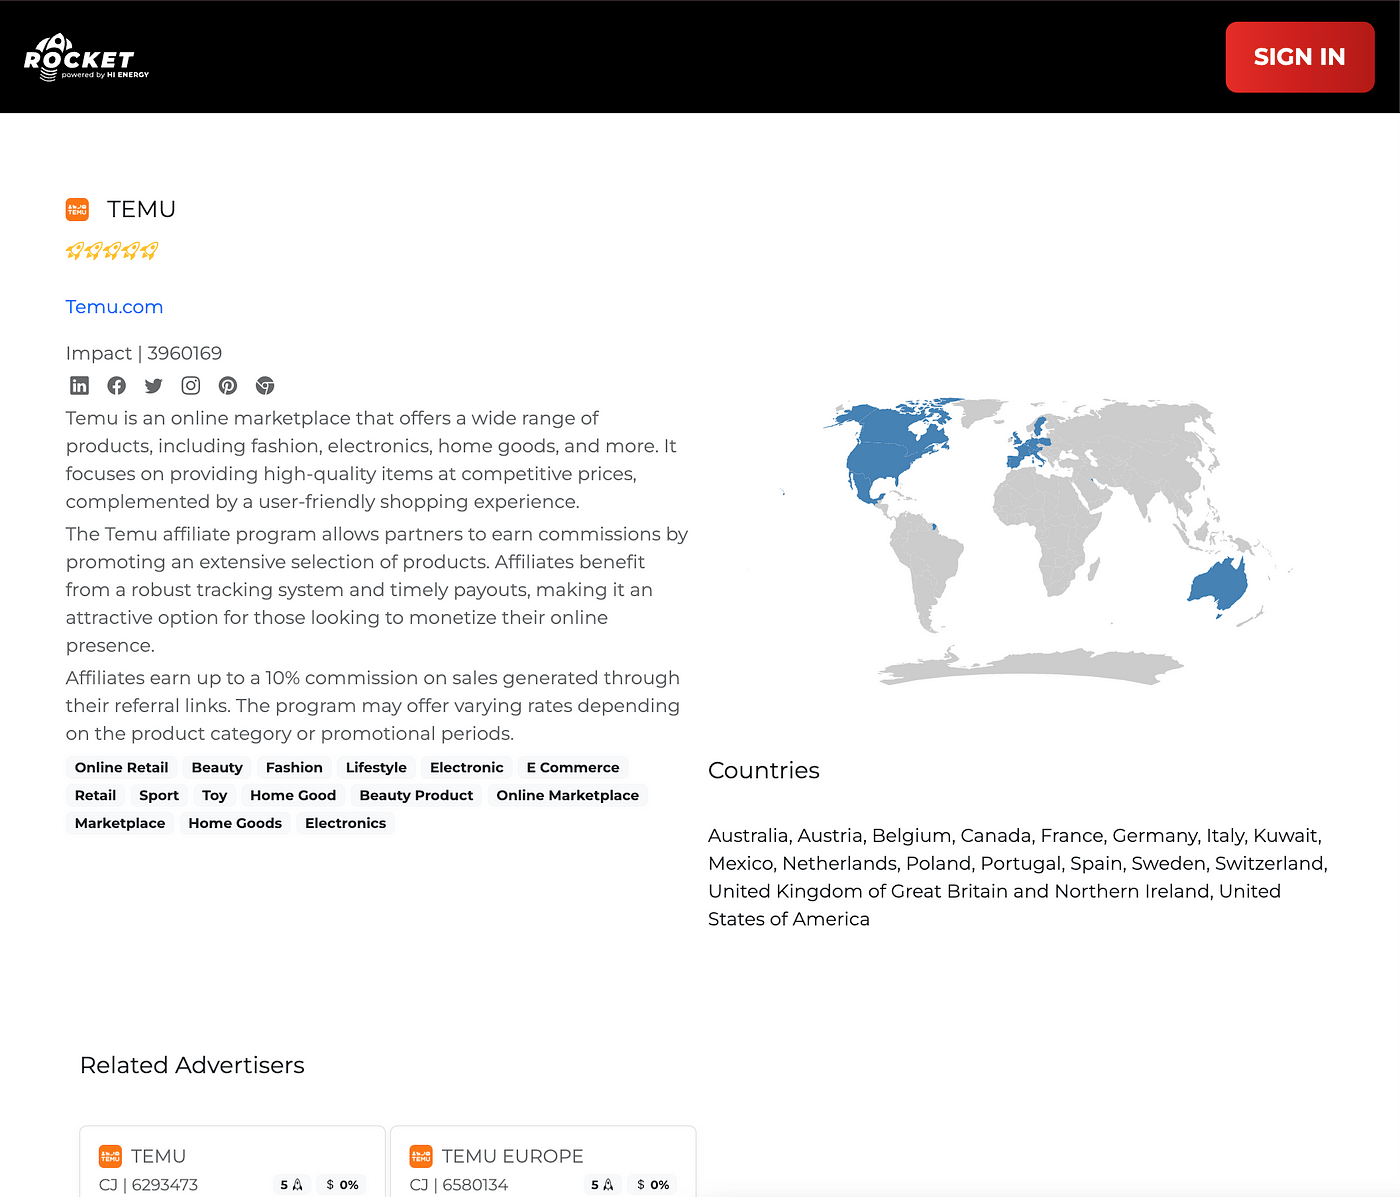Viewport: 1400px width, 1197px height.
Task: Click the orange Temu brand icon
Action: 77,209
